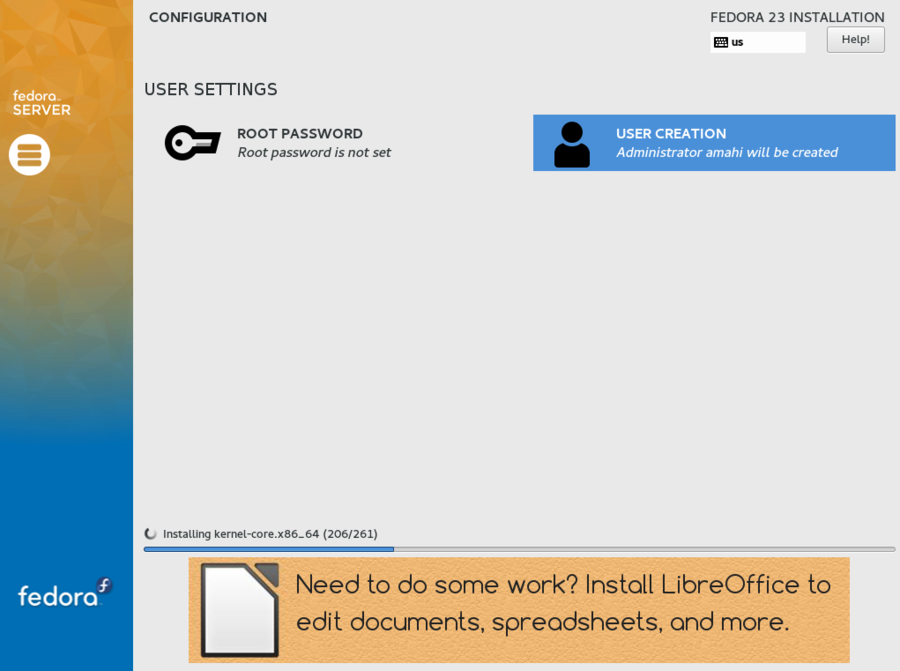The image size is (900, 671).
Task: Click the LibreOffice document icon in the banner
Action: (240, 609)
